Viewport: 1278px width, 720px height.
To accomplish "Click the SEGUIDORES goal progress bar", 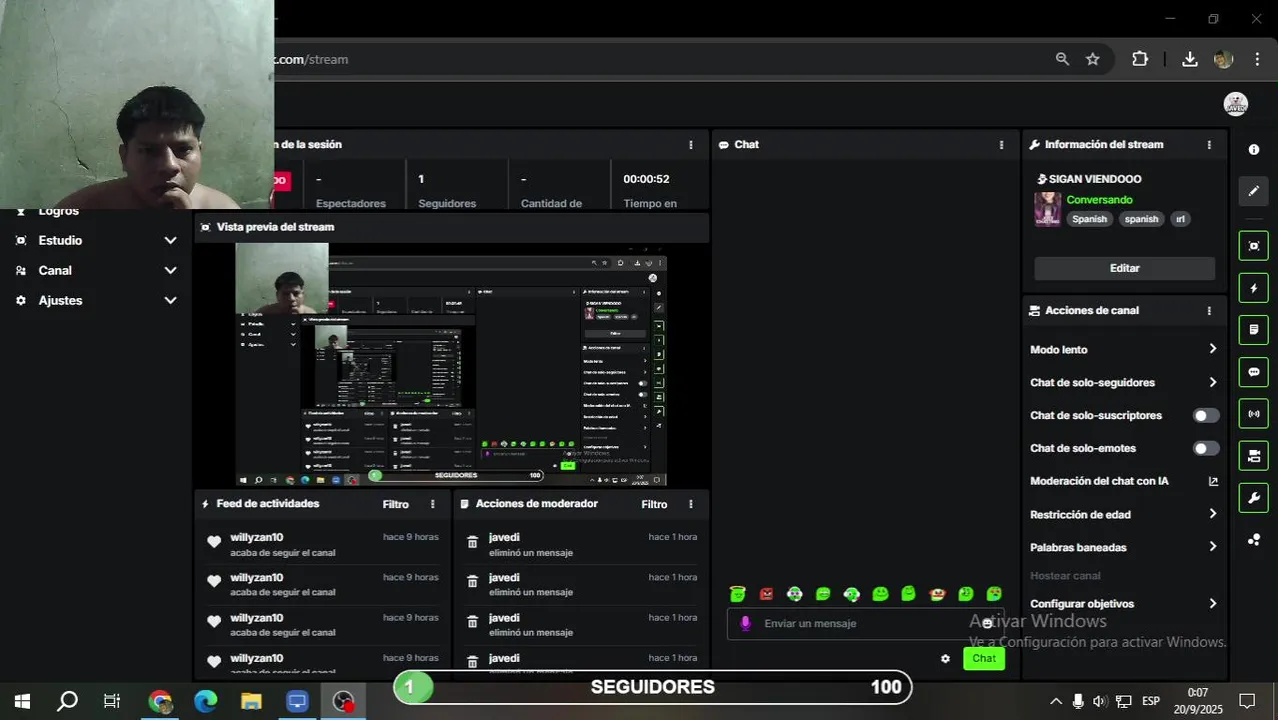I will click(x=653, y=687).
